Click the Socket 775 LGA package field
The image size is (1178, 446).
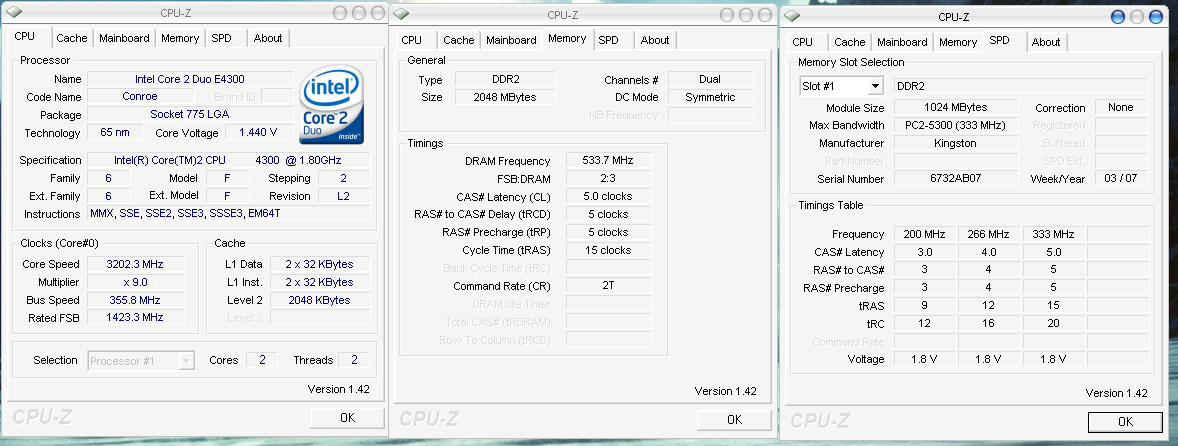pos(190,115)
